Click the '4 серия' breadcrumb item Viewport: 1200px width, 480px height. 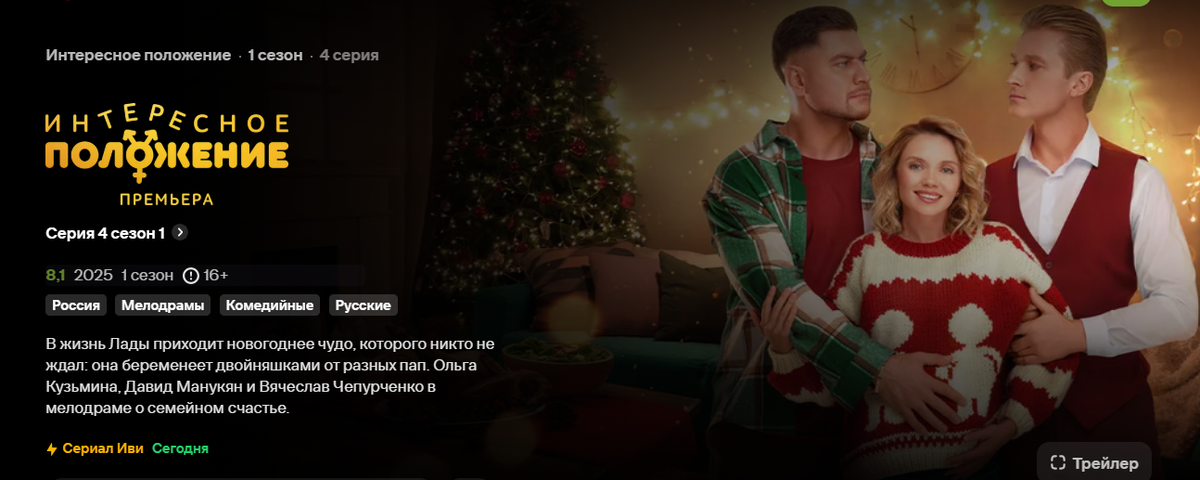point(349,55)
